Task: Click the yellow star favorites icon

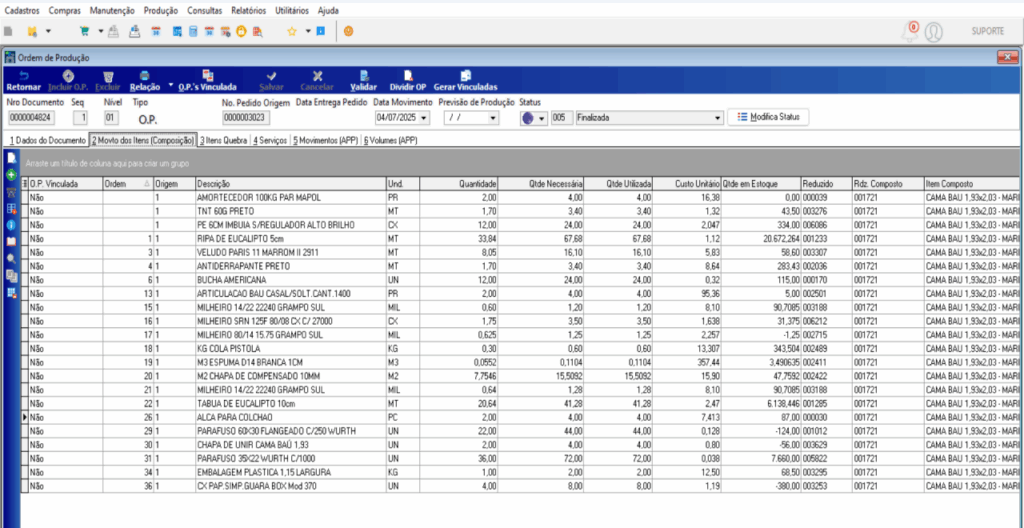Action: coord(292,31)
